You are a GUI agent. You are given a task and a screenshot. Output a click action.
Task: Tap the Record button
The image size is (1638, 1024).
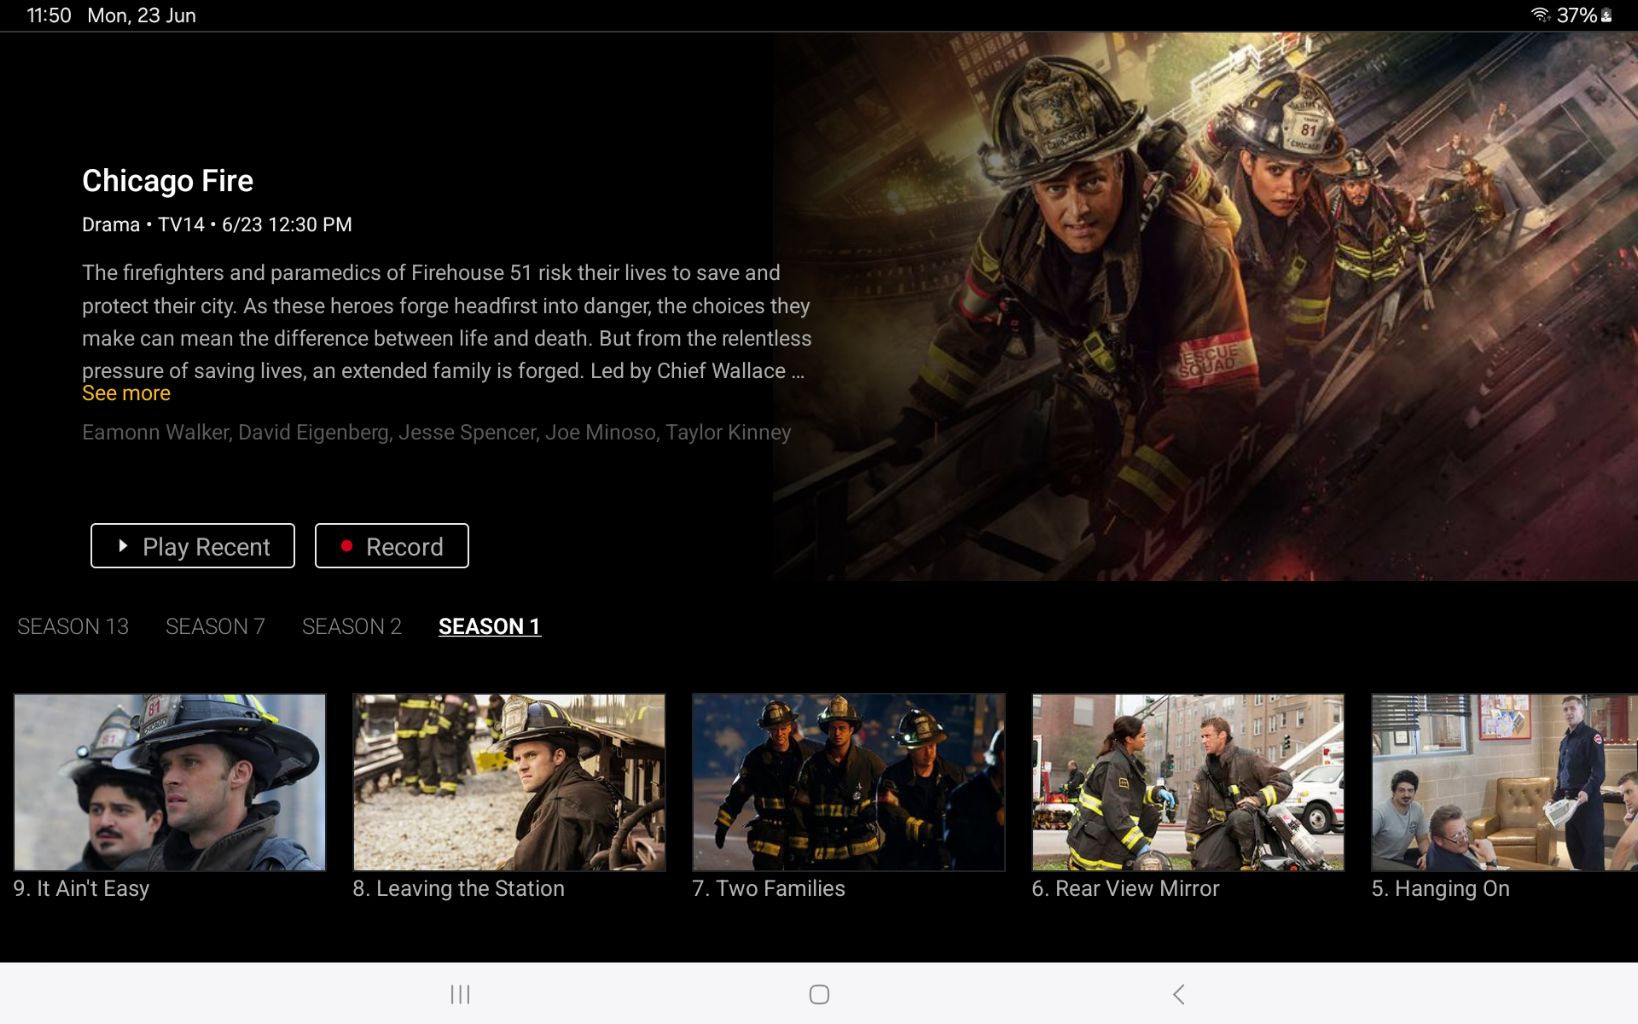click(x=391, y=546)
